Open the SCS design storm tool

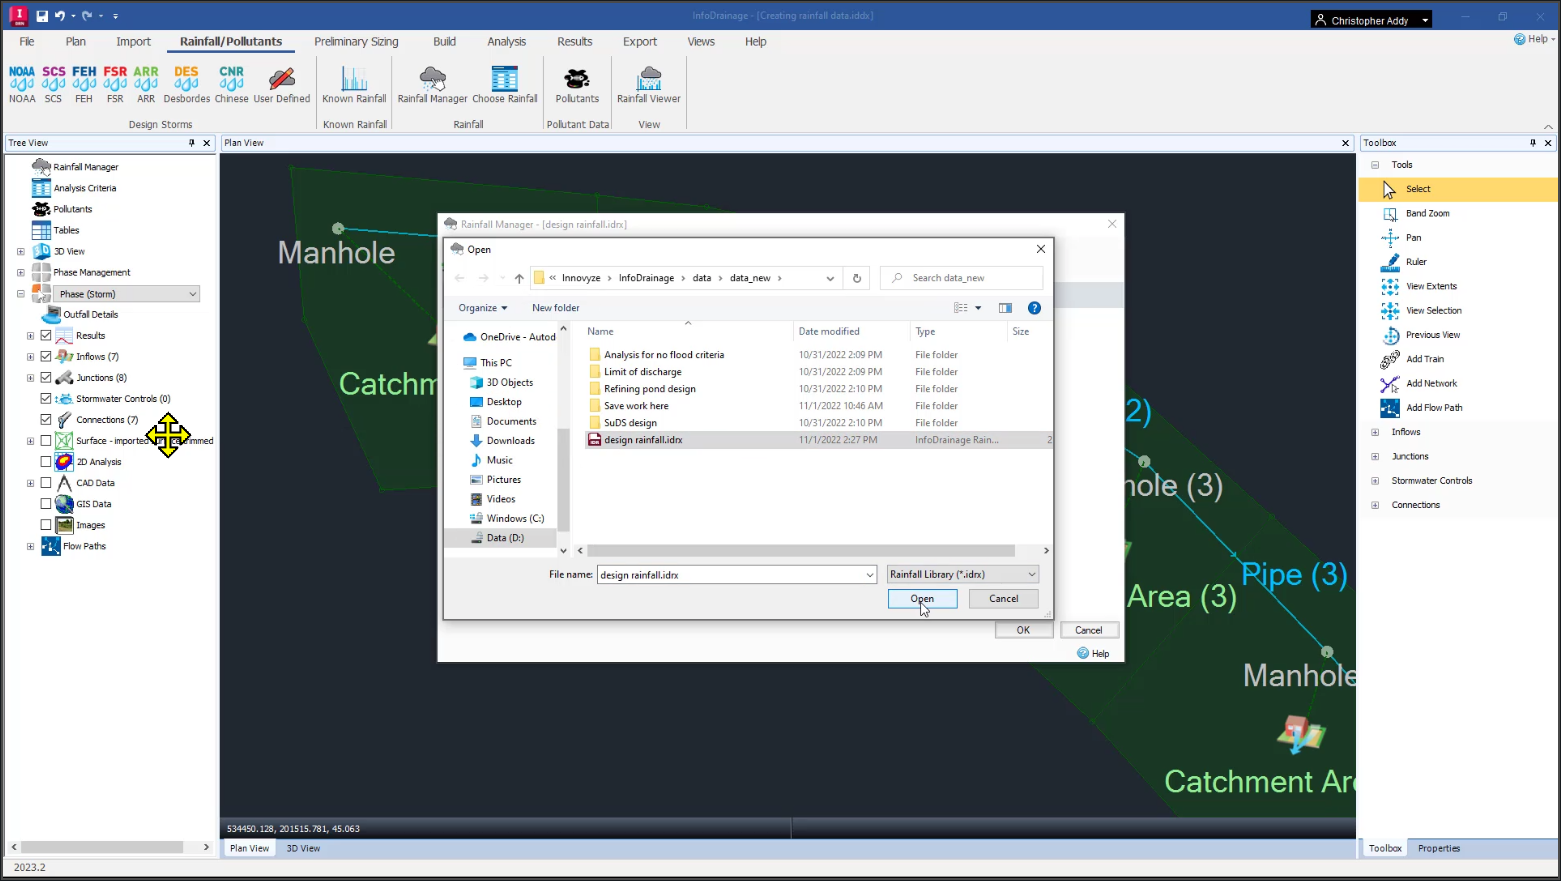coord(53,85)
